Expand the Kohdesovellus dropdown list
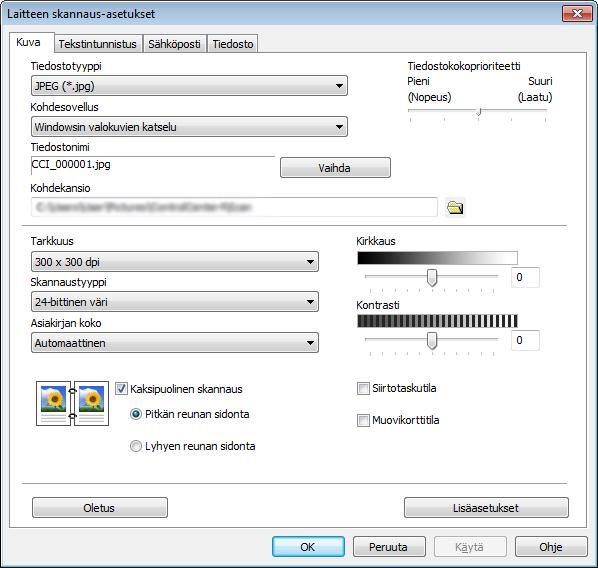Screen dimensions: 598x568 [x=189, y=127]
